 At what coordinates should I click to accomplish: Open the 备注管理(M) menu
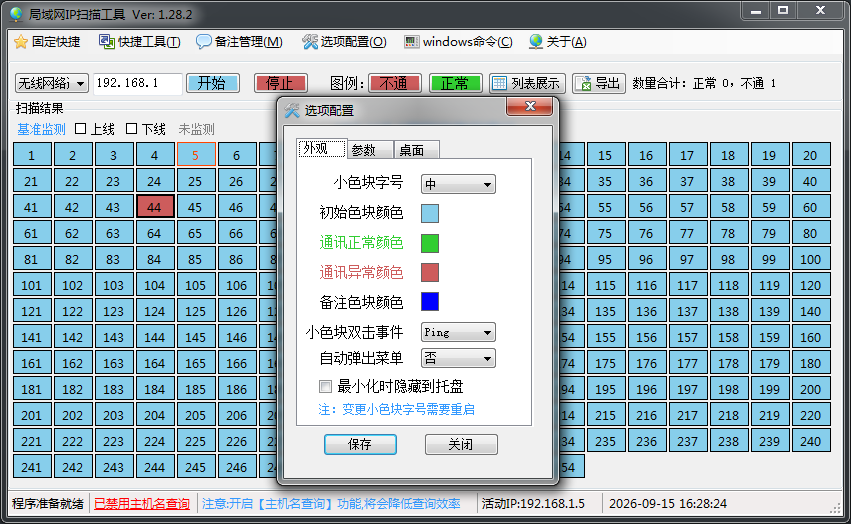239,42
